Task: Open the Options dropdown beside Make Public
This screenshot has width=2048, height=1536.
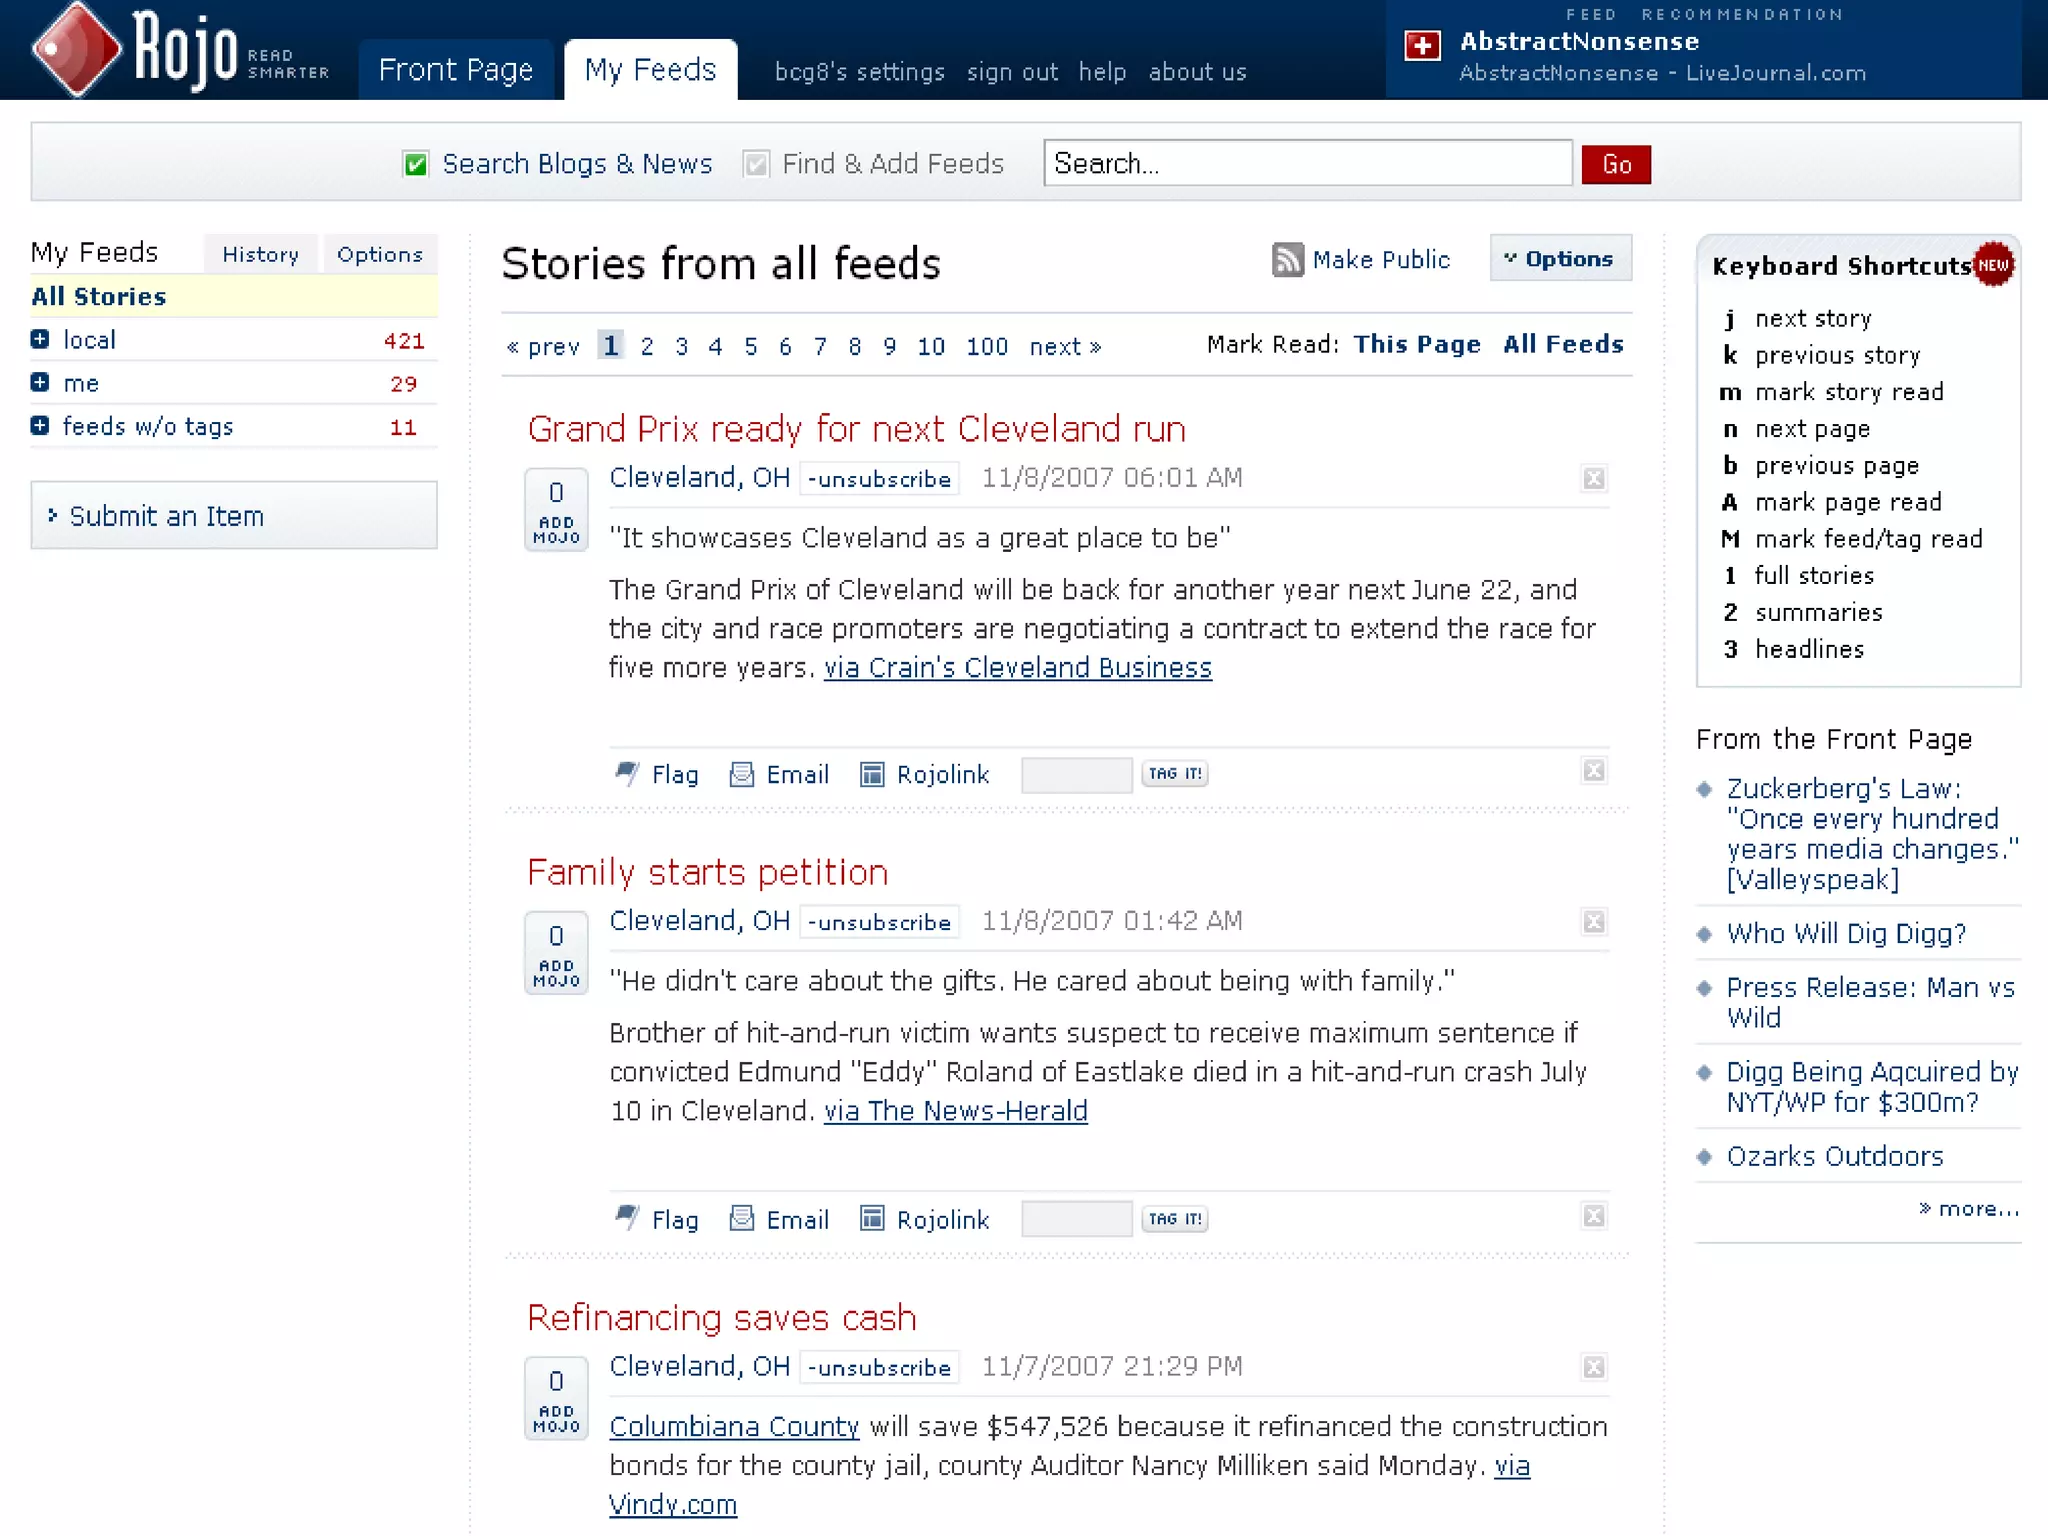Action: pyautogui.click(x=1560, y=259)
